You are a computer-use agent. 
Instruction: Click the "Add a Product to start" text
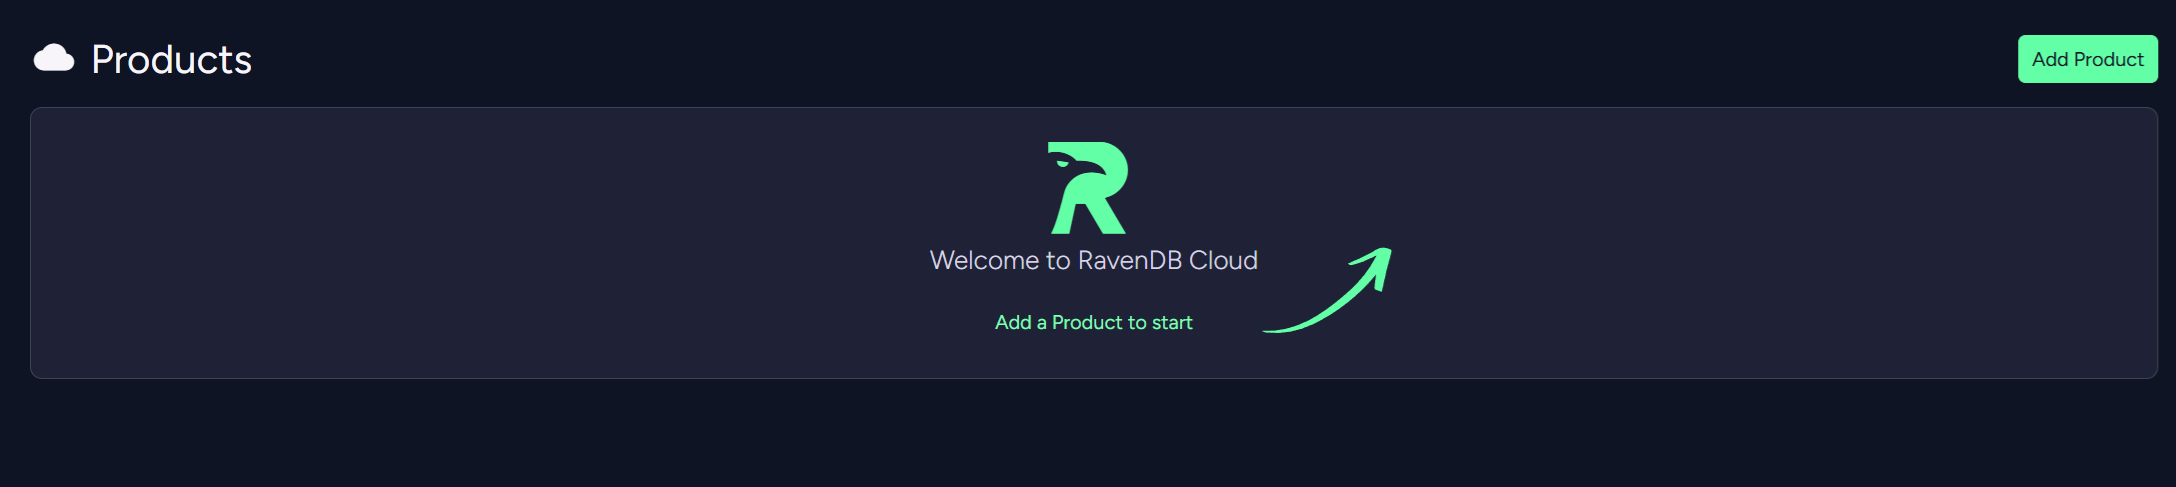(1093, 322)
